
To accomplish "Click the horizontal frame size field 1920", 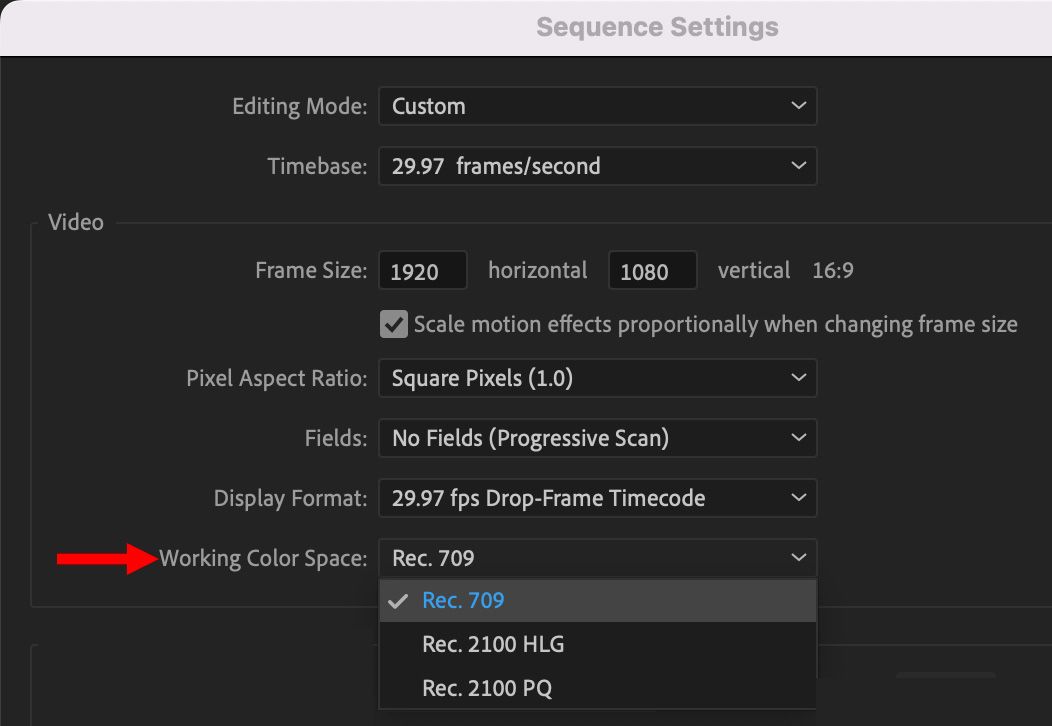I will click(423, 270).
